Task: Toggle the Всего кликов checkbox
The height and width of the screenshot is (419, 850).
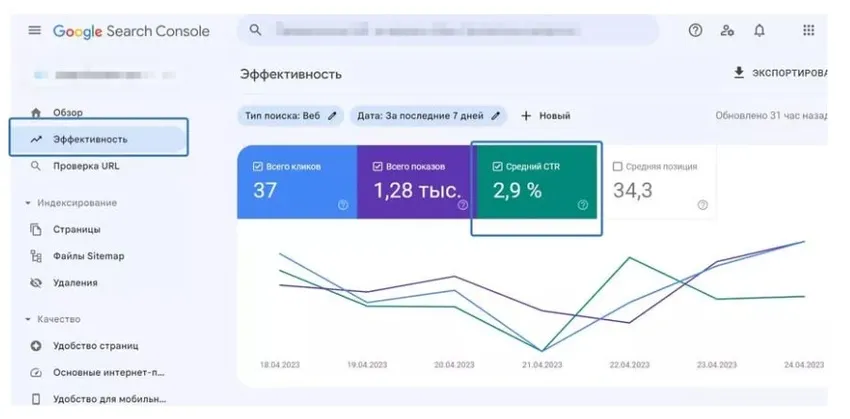Action: point(258,167)
